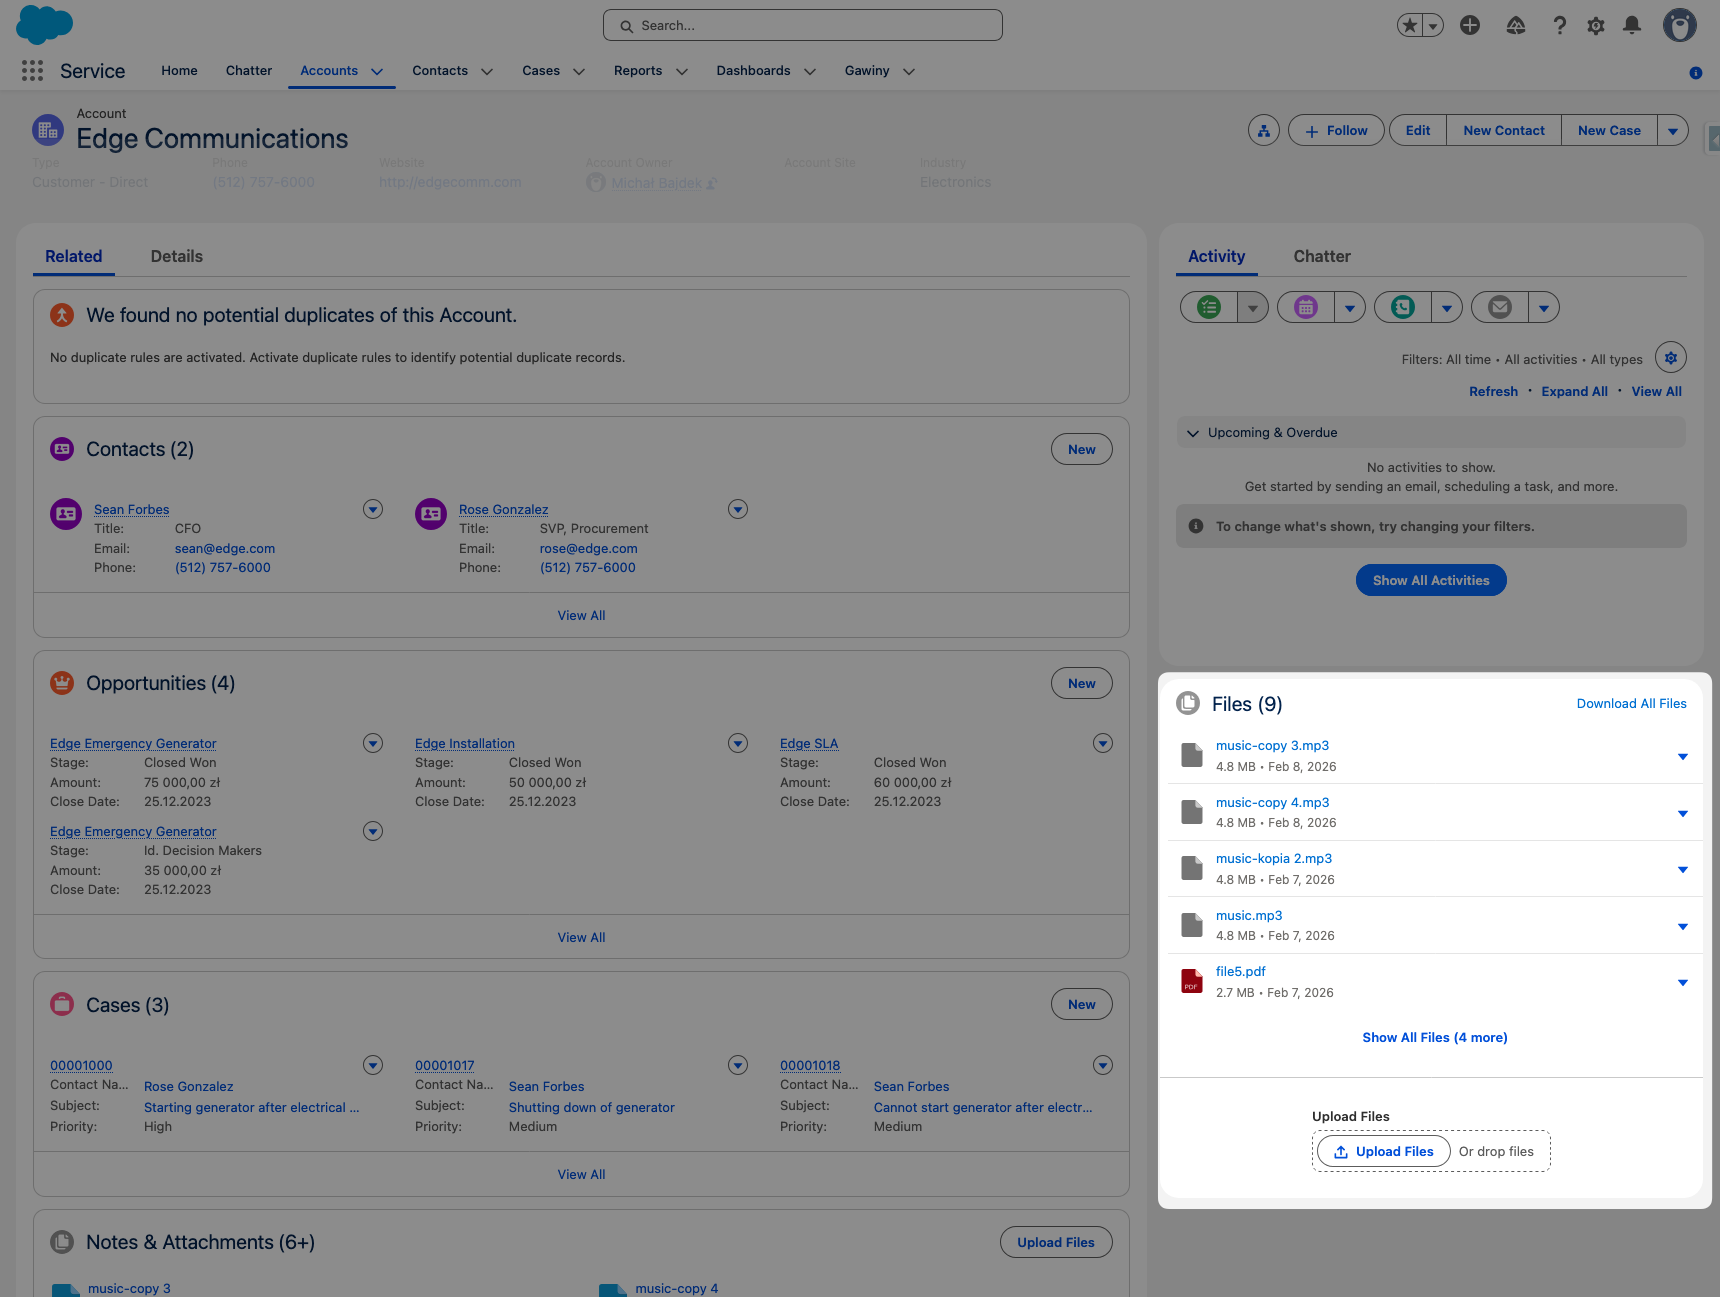This screenshot has width=1720, height=1297.
Task: Click the notifications bell icon
Action: [1633, 25]
